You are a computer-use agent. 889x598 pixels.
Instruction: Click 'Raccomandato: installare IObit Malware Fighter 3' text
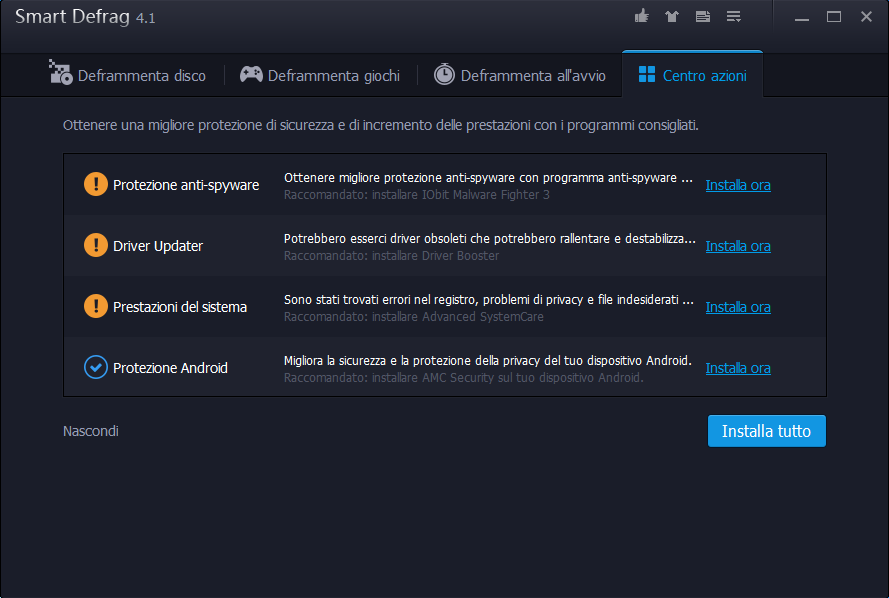coord(417,195)
